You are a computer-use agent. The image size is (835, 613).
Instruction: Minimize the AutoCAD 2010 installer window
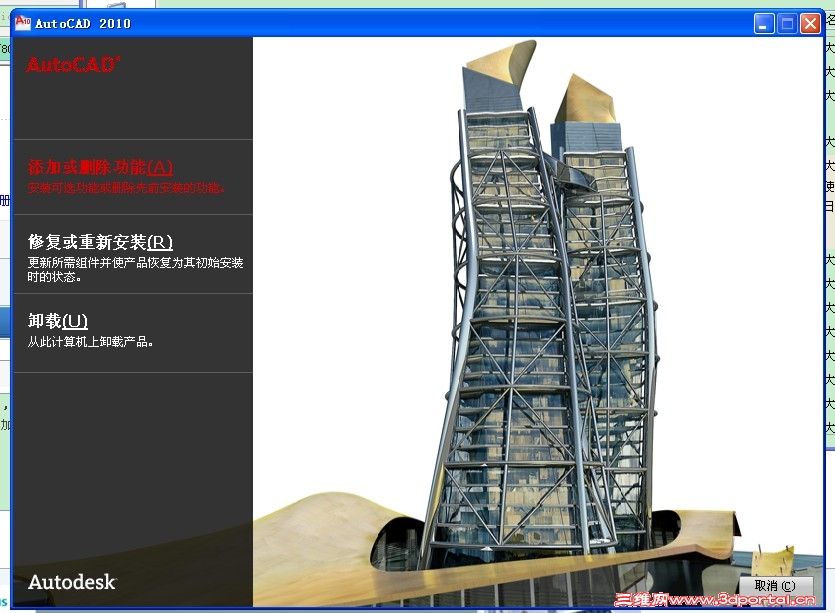point(764,24)
